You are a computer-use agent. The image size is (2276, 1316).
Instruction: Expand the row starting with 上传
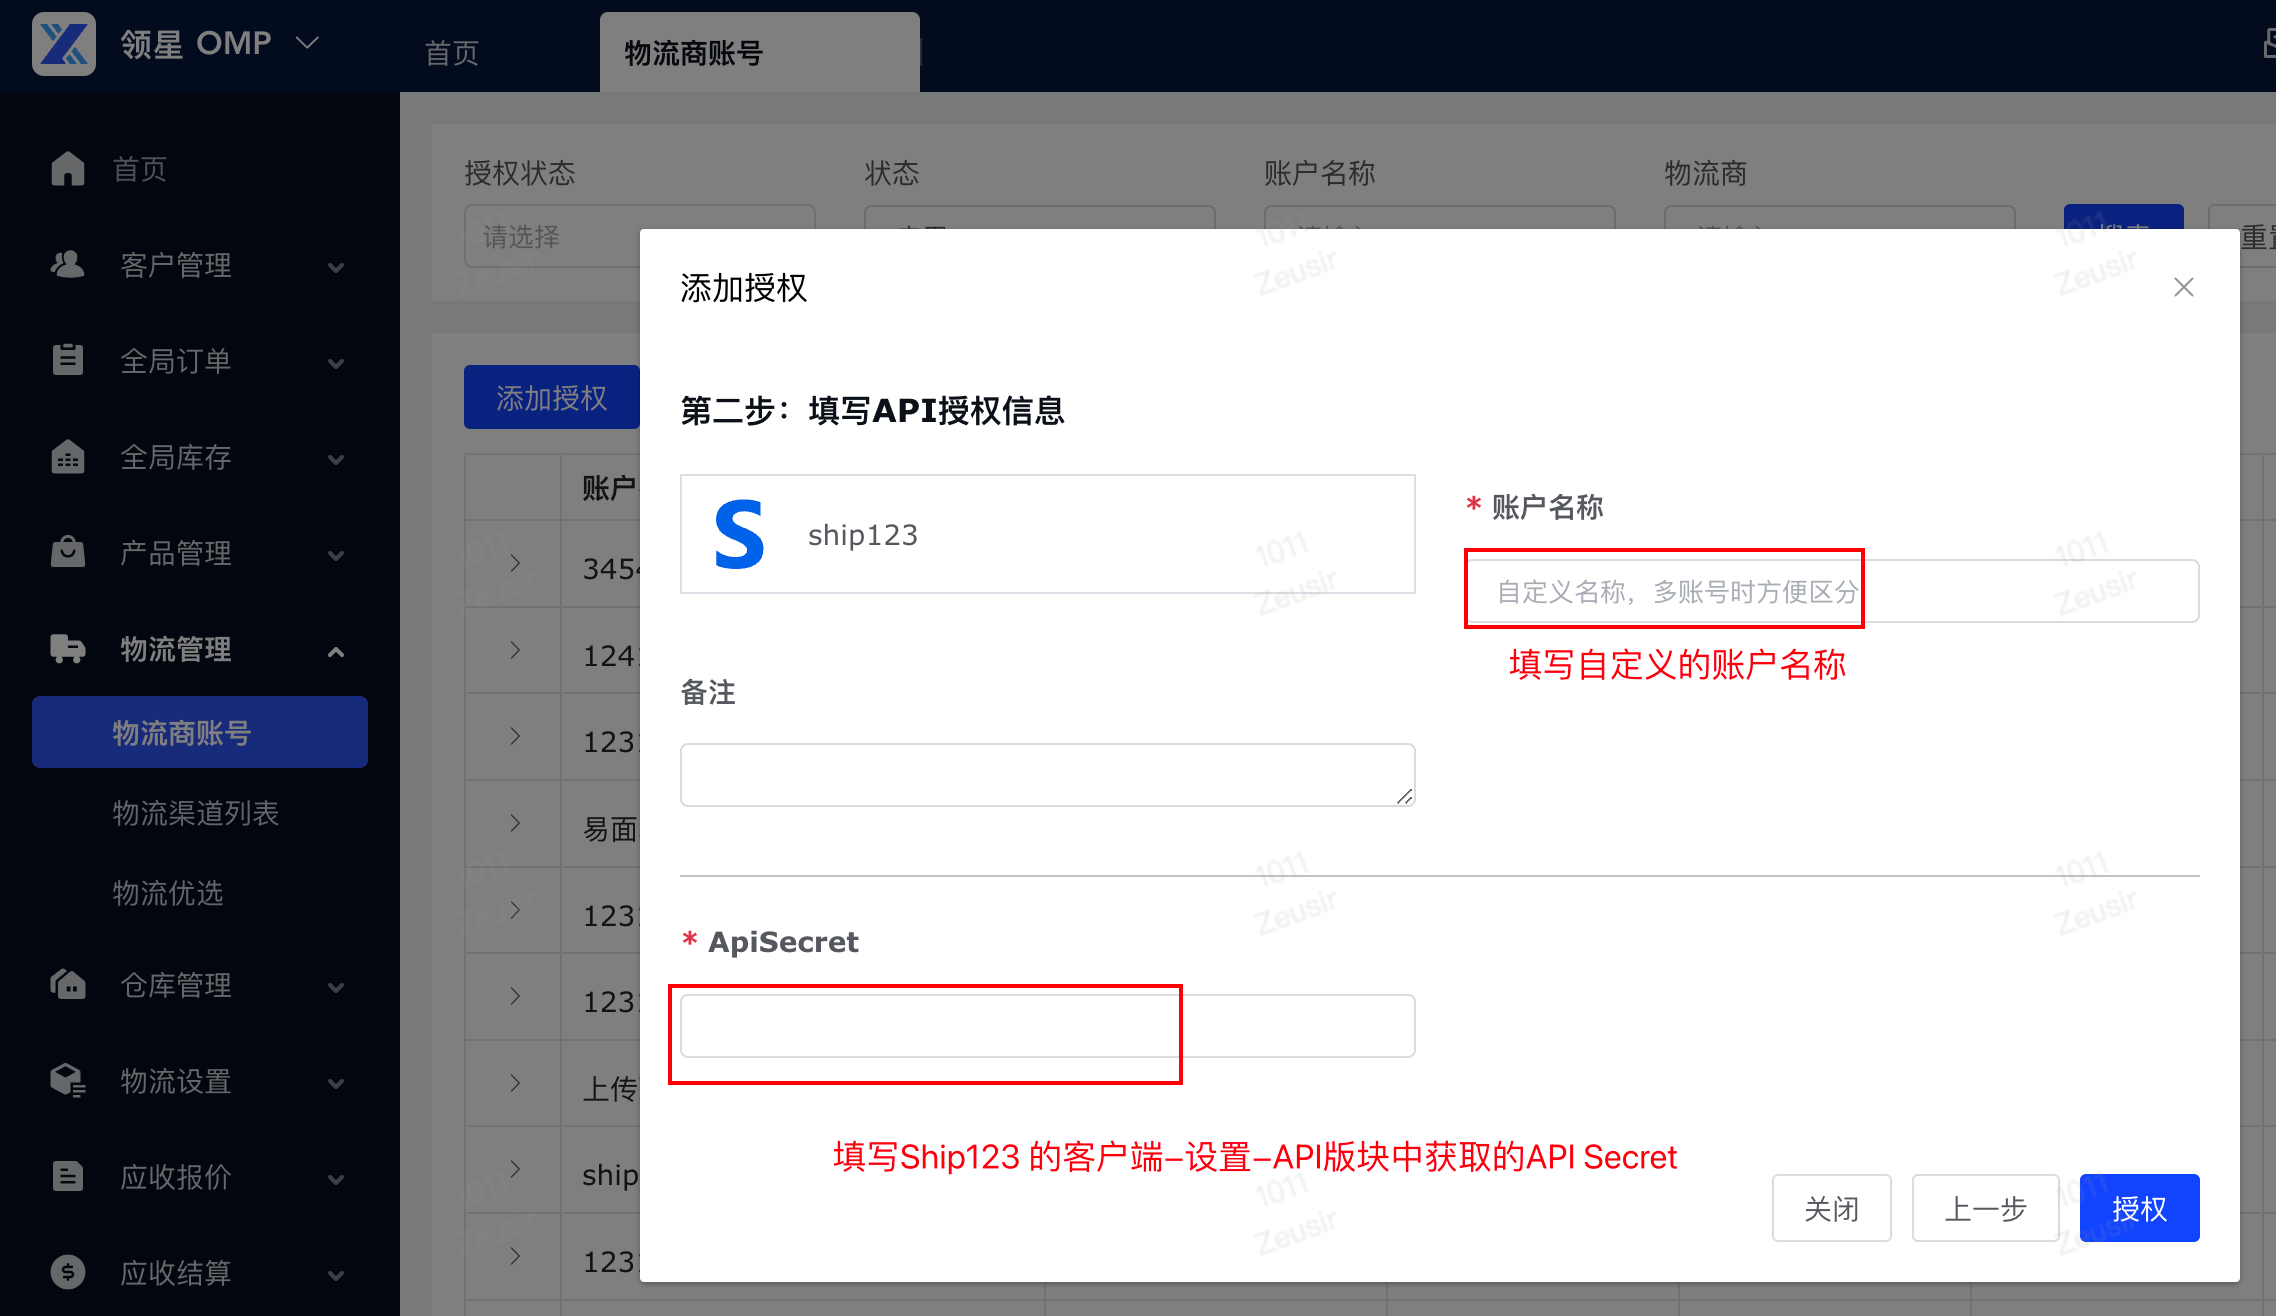tap(515, 1083)
